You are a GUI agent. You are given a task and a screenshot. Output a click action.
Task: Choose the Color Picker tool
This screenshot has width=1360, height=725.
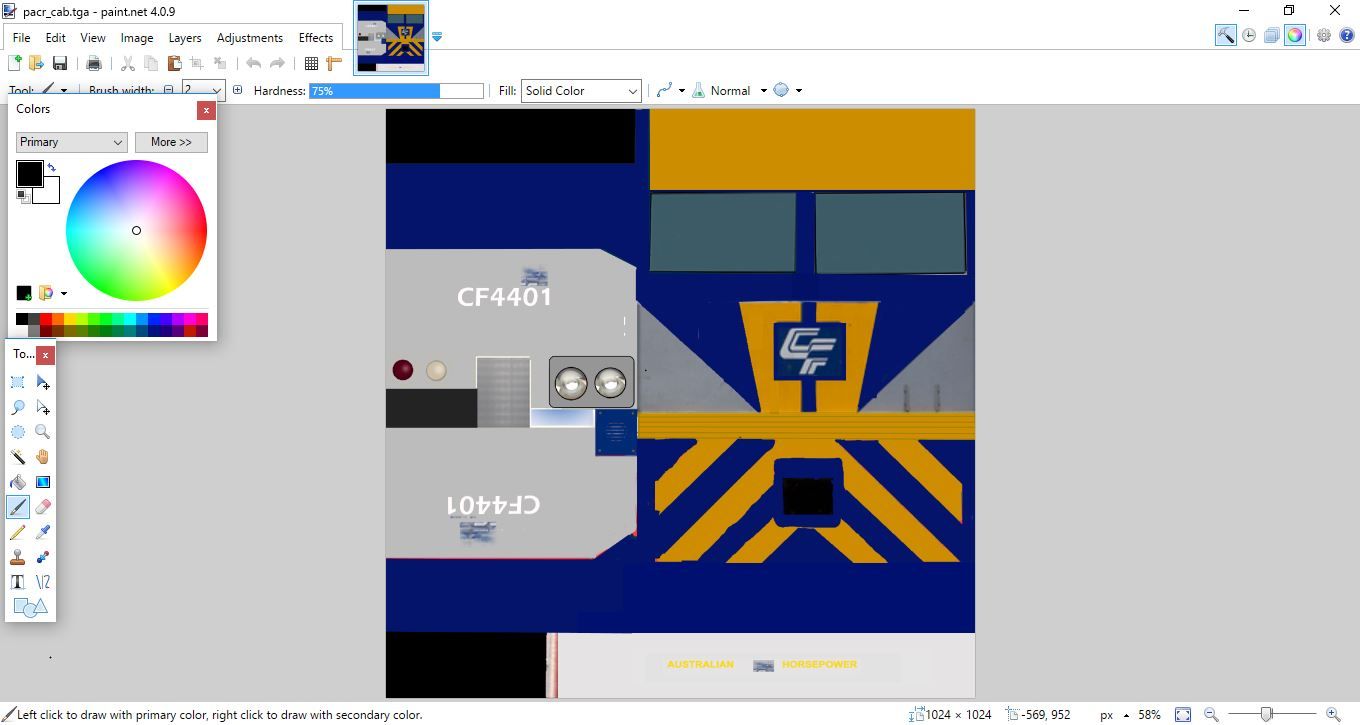coord(42,532)
